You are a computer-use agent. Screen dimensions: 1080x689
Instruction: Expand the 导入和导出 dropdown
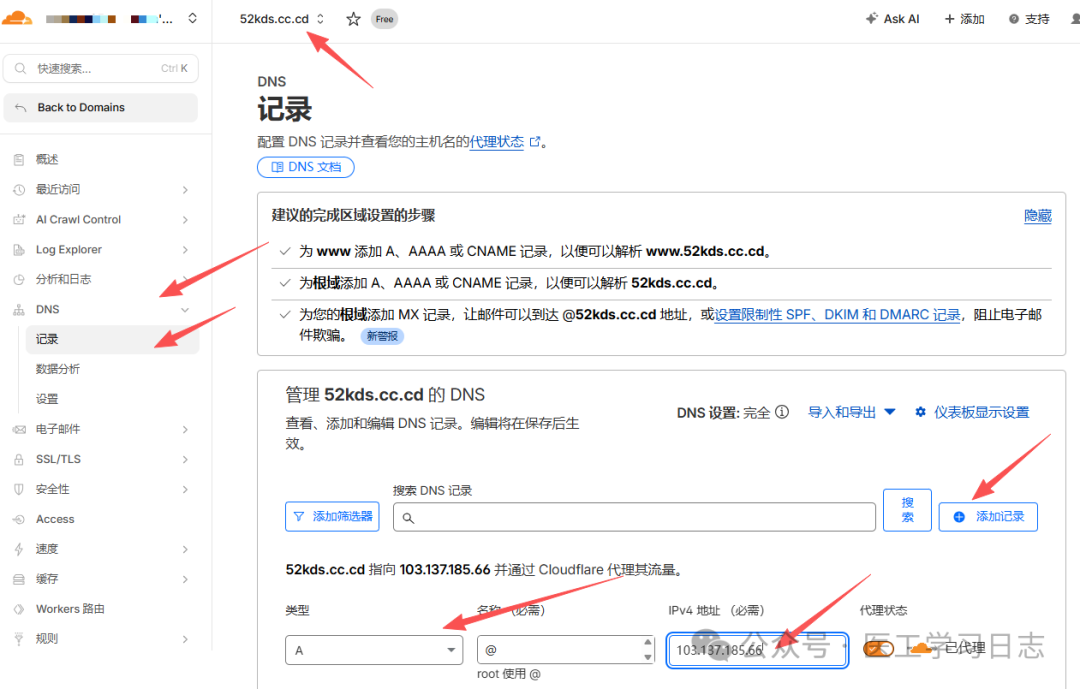[852, 412]
